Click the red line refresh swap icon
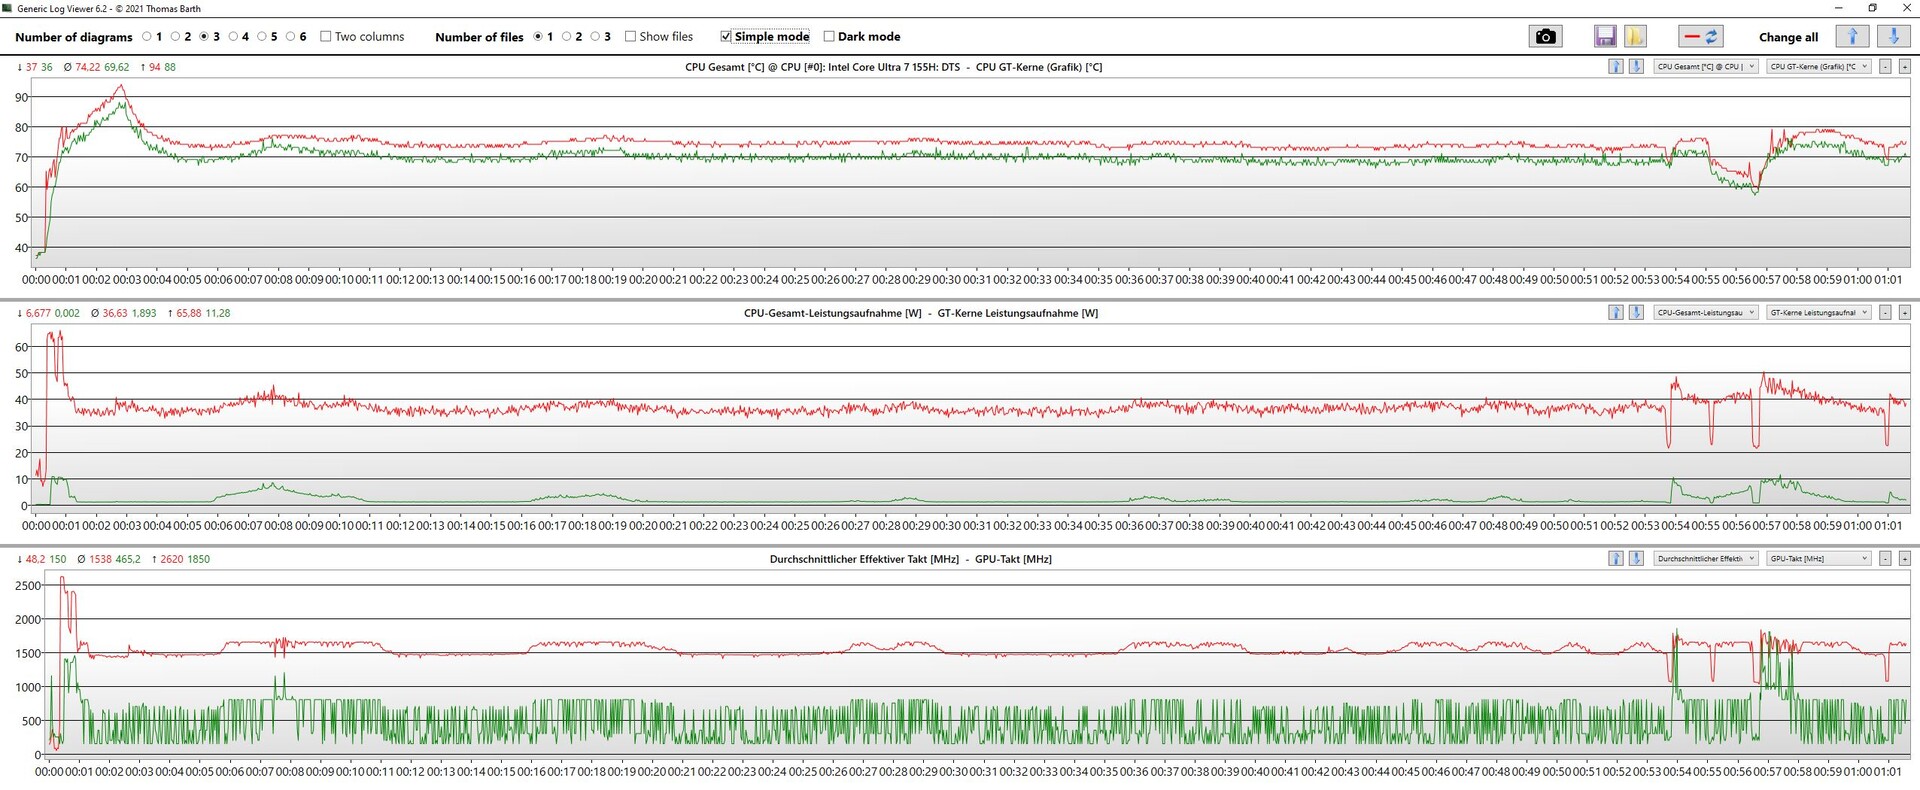Image resolution: width=1920 pixels, height=790 pixels. click(x=1700, y=37)
